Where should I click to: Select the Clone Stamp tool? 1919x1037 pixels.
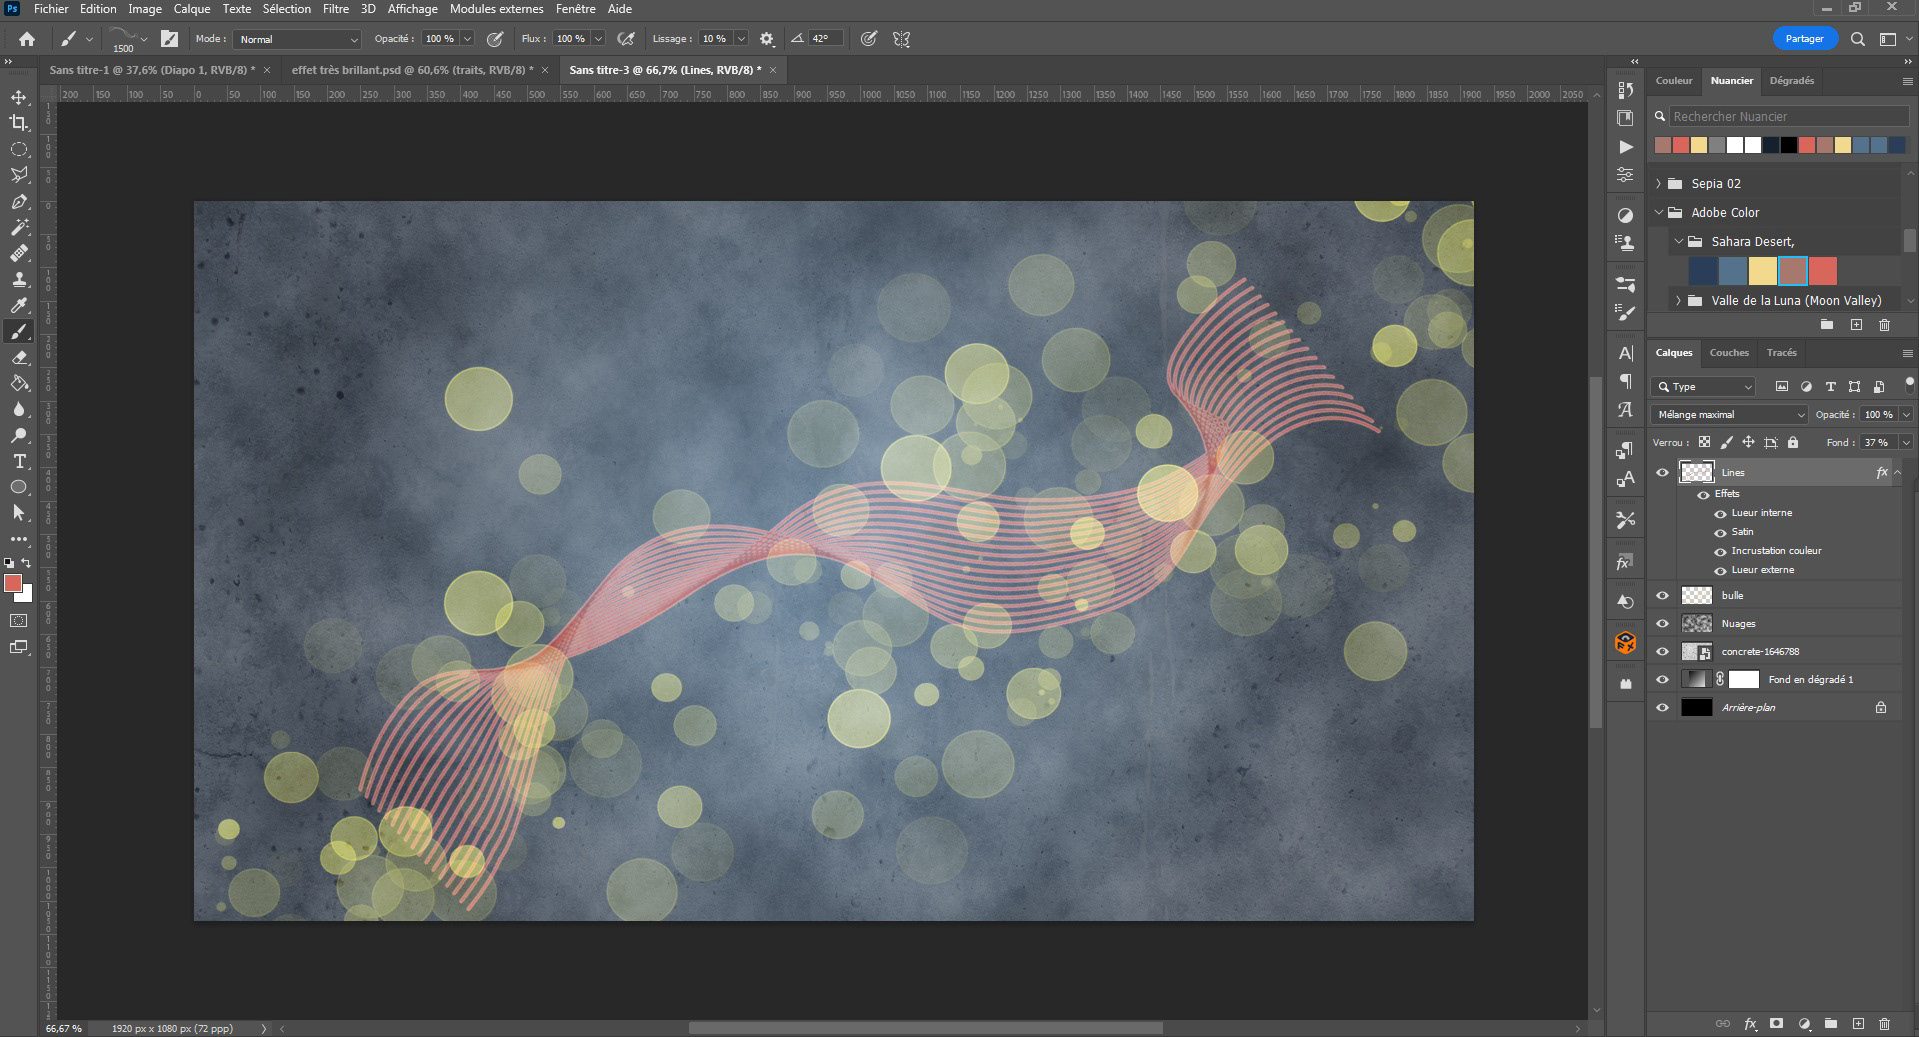[x=18, y=279]
